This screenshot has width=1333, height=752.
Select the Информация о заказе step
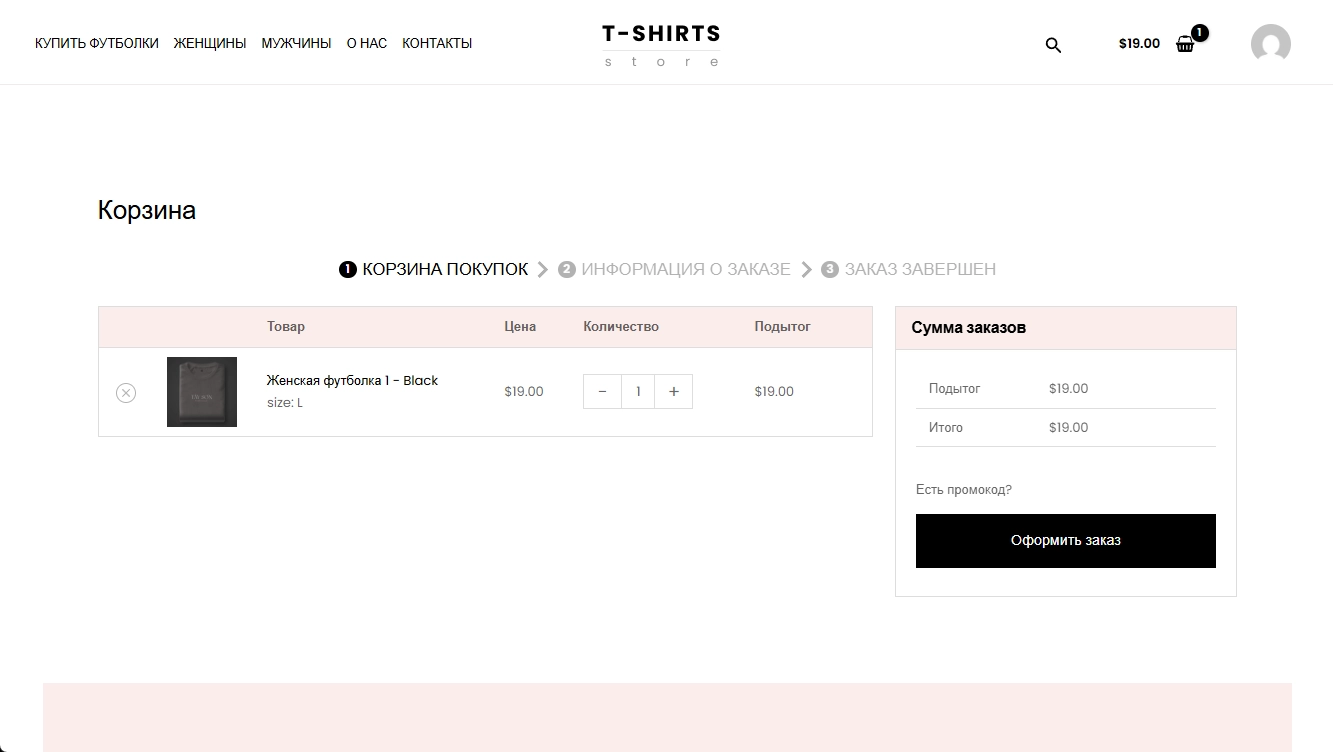pyautogui.click(x=674, y=269)
